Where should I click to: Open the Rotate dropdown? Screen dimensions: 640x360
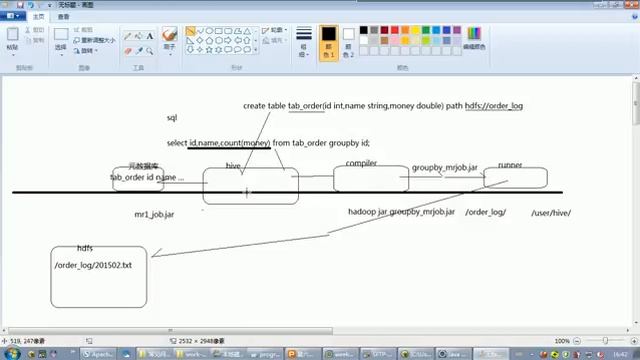point(86,51)
